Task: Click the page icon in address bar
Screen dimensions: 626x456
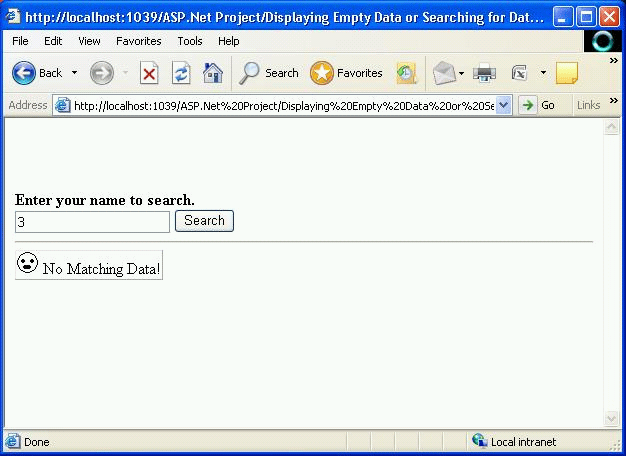Action: click(x=63, y=105)
